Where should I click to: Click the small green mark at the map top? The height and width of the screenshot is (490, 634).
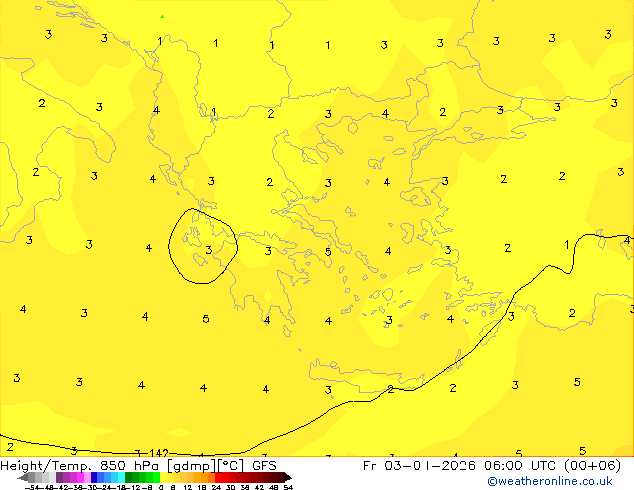(162, 17)
